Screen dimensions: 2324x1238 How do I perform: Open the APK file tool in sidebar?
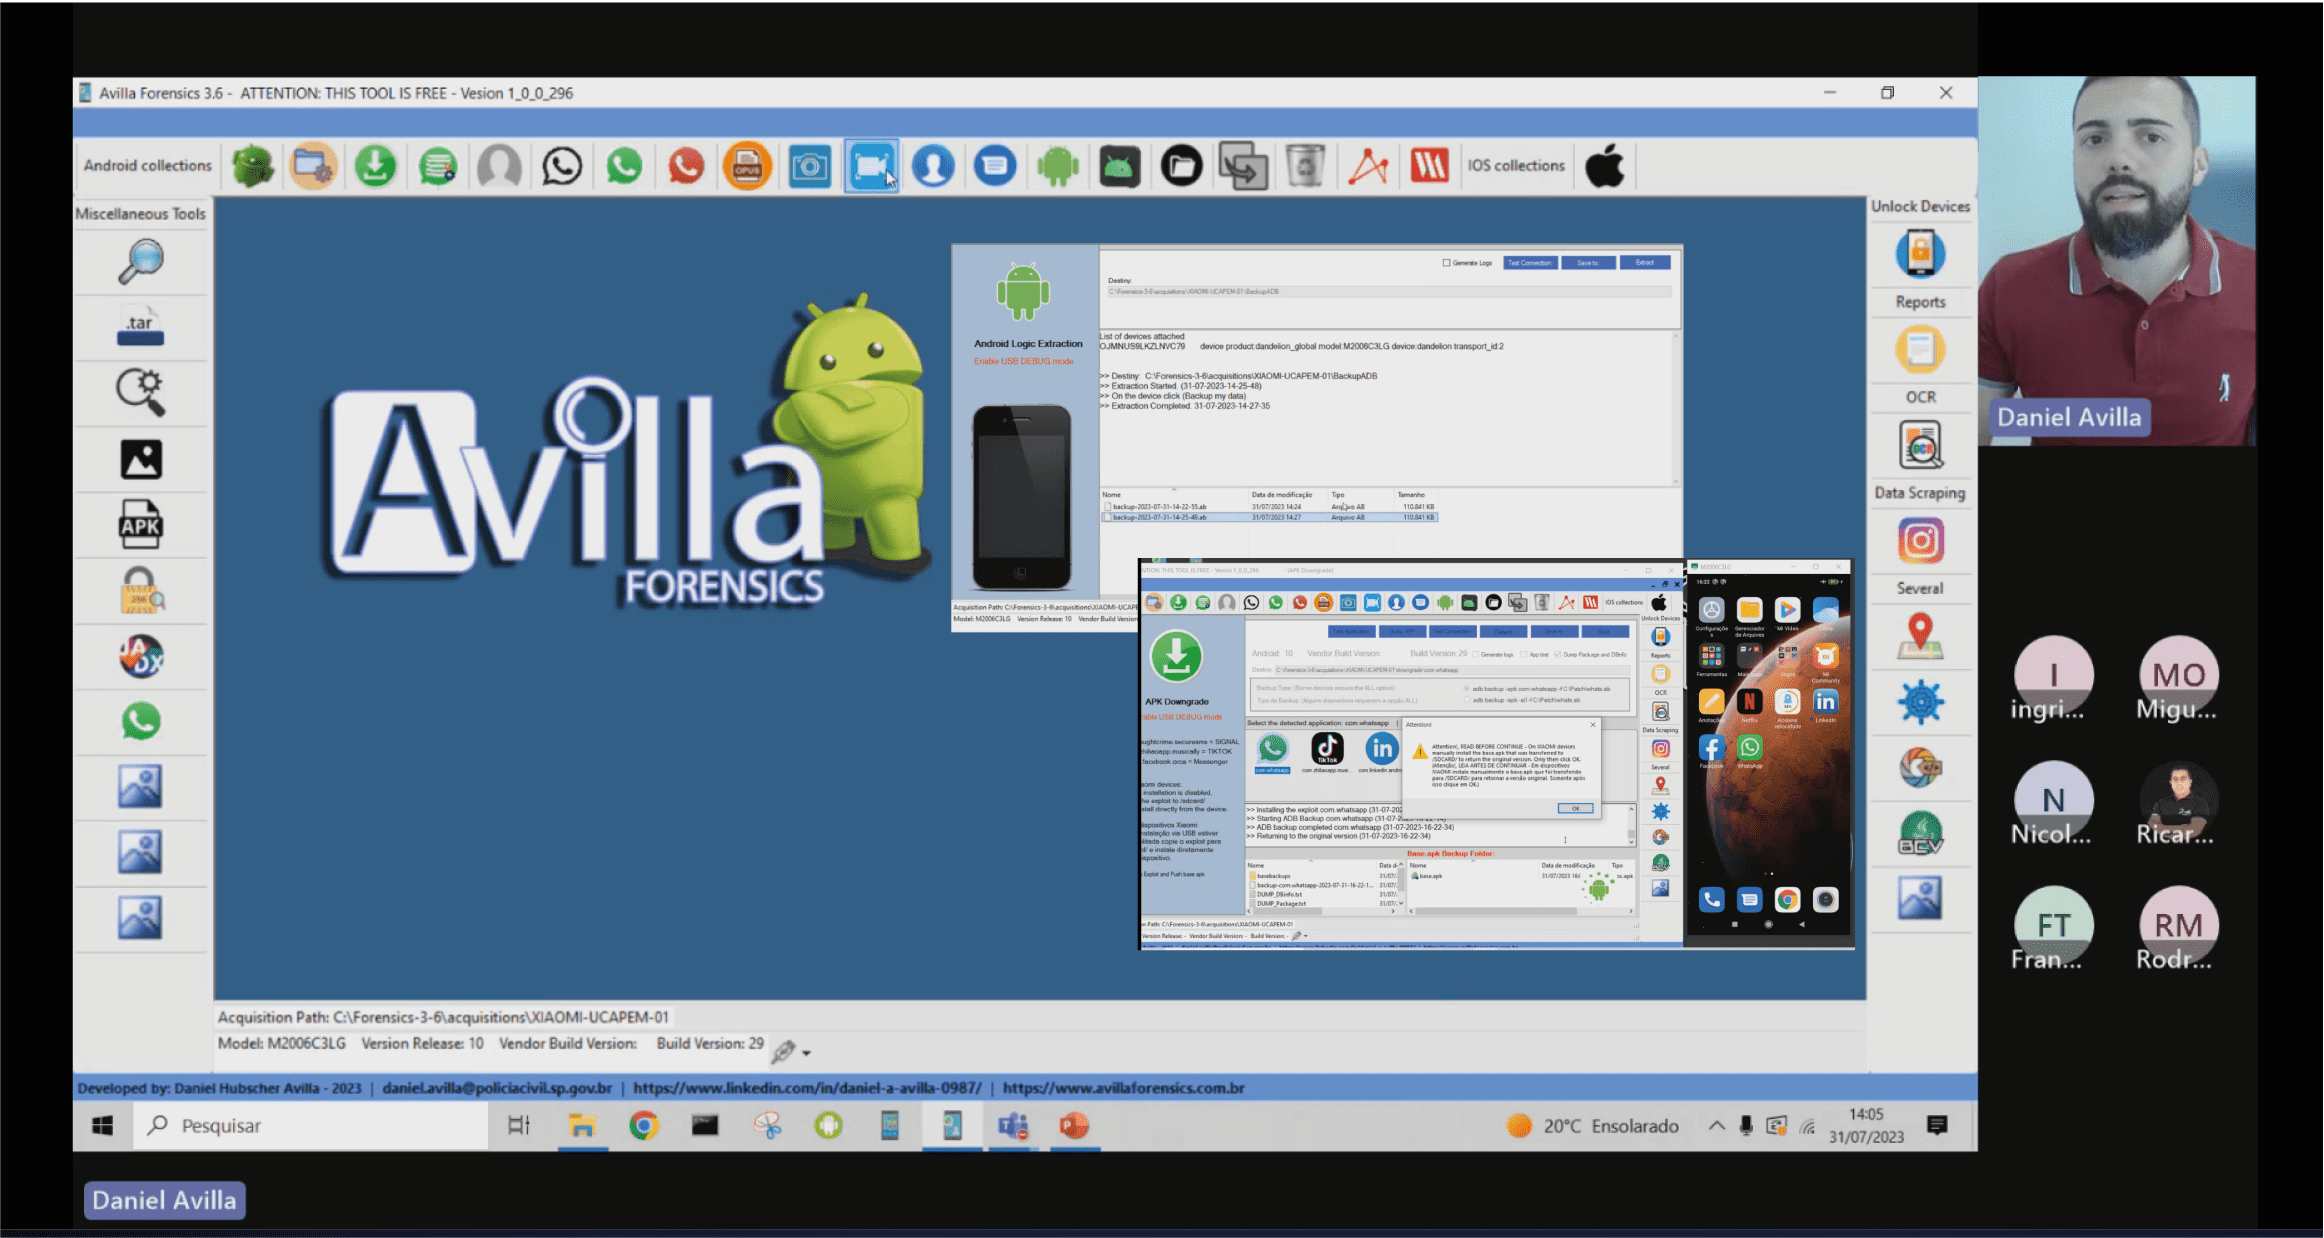141,525
